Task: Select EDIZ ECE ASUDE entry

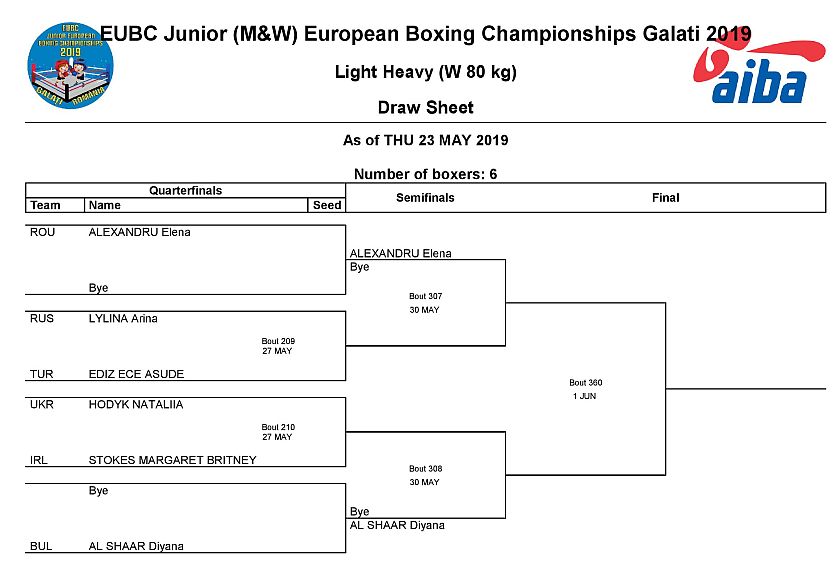Action: point(136,374)
